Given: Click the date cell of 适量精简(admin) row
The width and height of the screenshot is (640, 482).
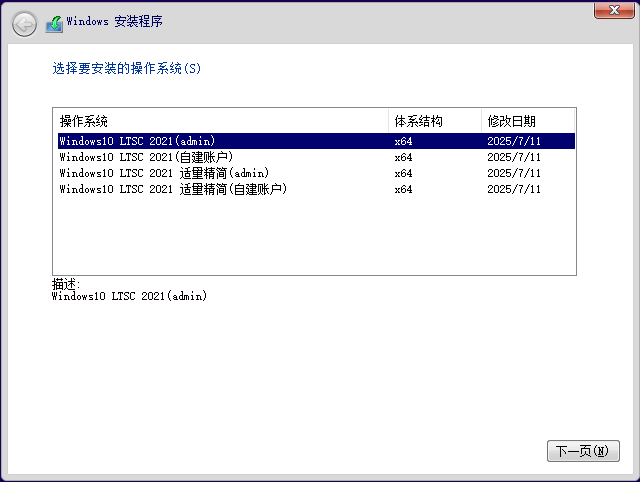Looking at the screenshot, I should [x=514, y=173].
